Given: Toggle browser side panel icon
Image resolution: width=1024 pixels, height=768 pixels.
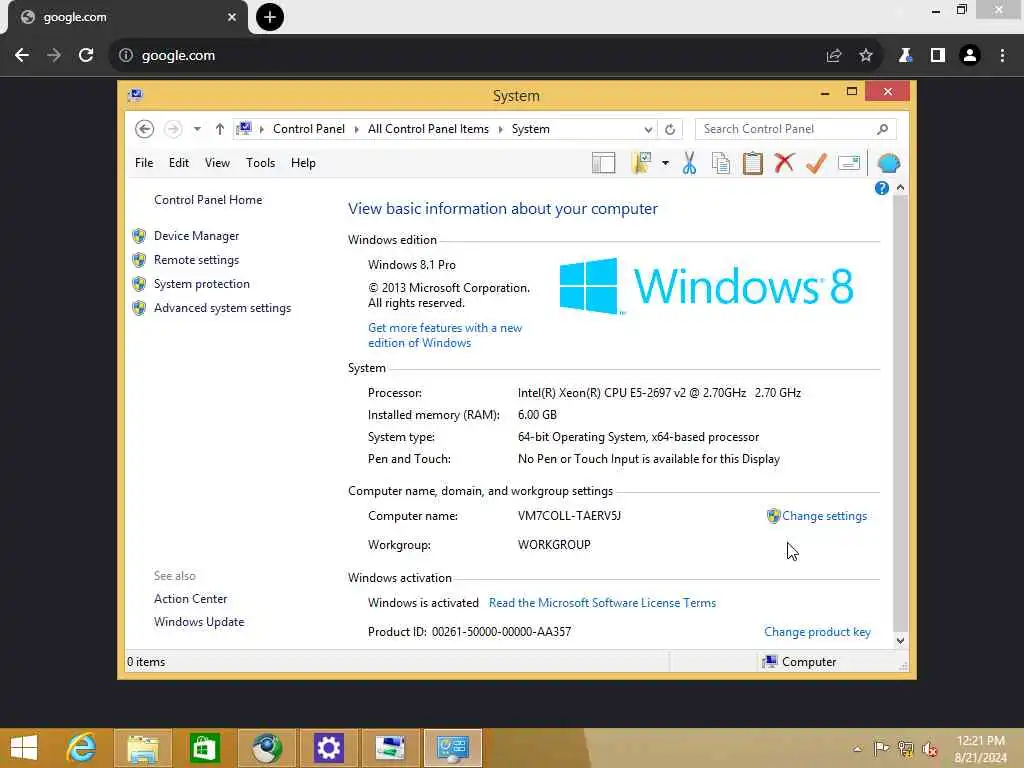Looking at the screenshot, I should 938,56.
